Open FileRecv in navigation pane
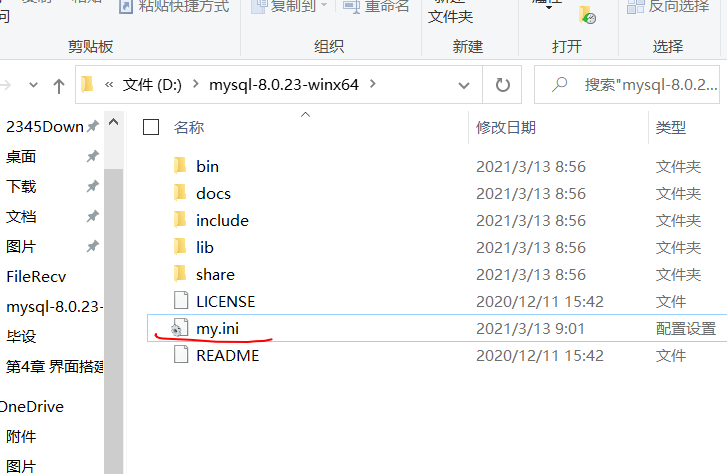Image resolution: width=727 pixels, height=474 pixels. [x=36, y=277]
